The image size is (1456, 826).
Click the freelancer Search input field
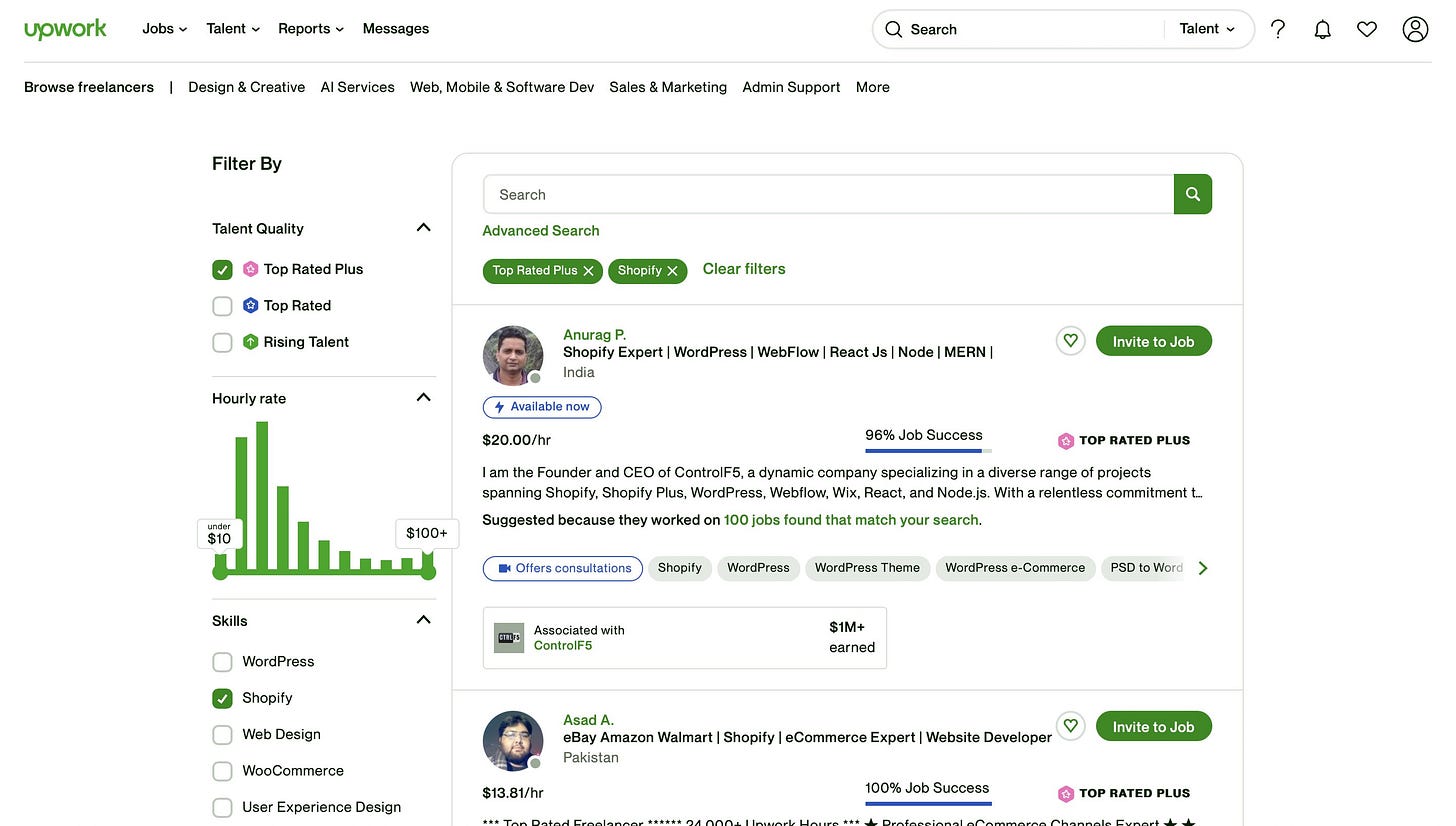828,194
